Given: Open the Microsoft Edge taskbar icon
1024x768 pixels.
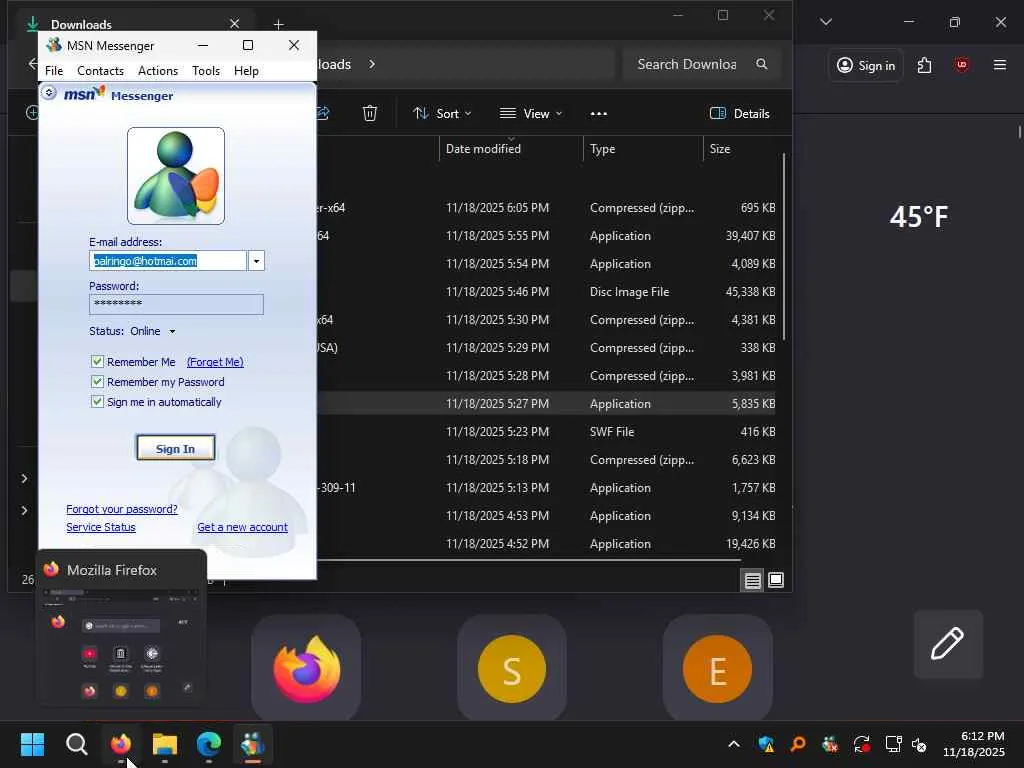Looking at the screenshot, I should pyautogui.click(x=208, y=744).
